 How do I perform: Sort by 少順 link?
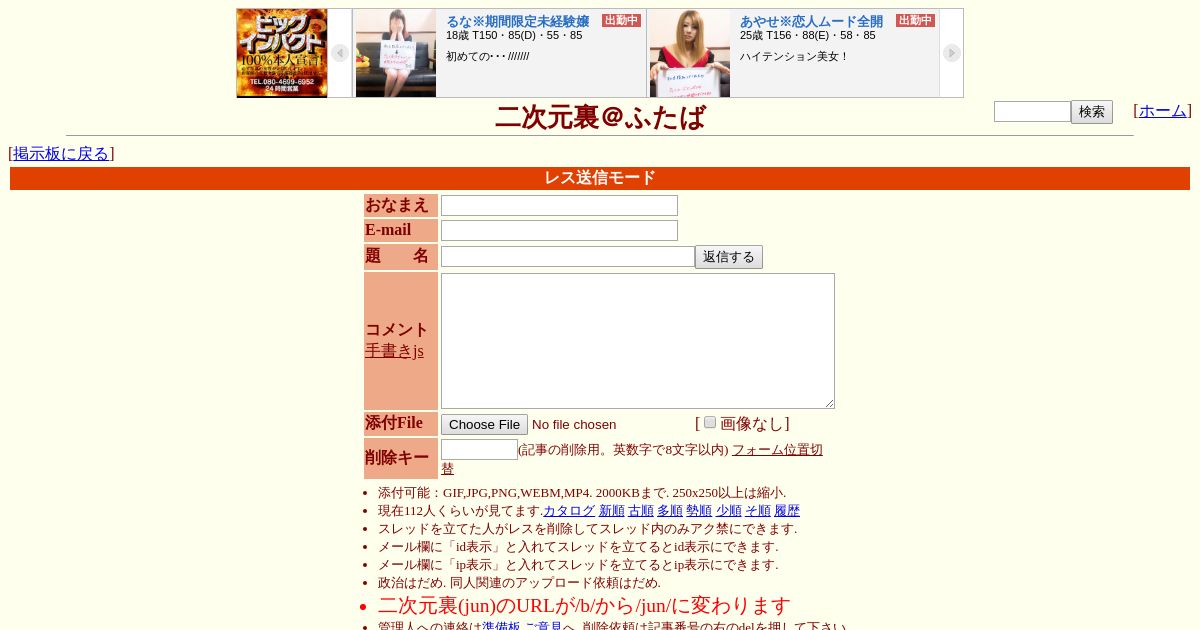click(728, 511)
